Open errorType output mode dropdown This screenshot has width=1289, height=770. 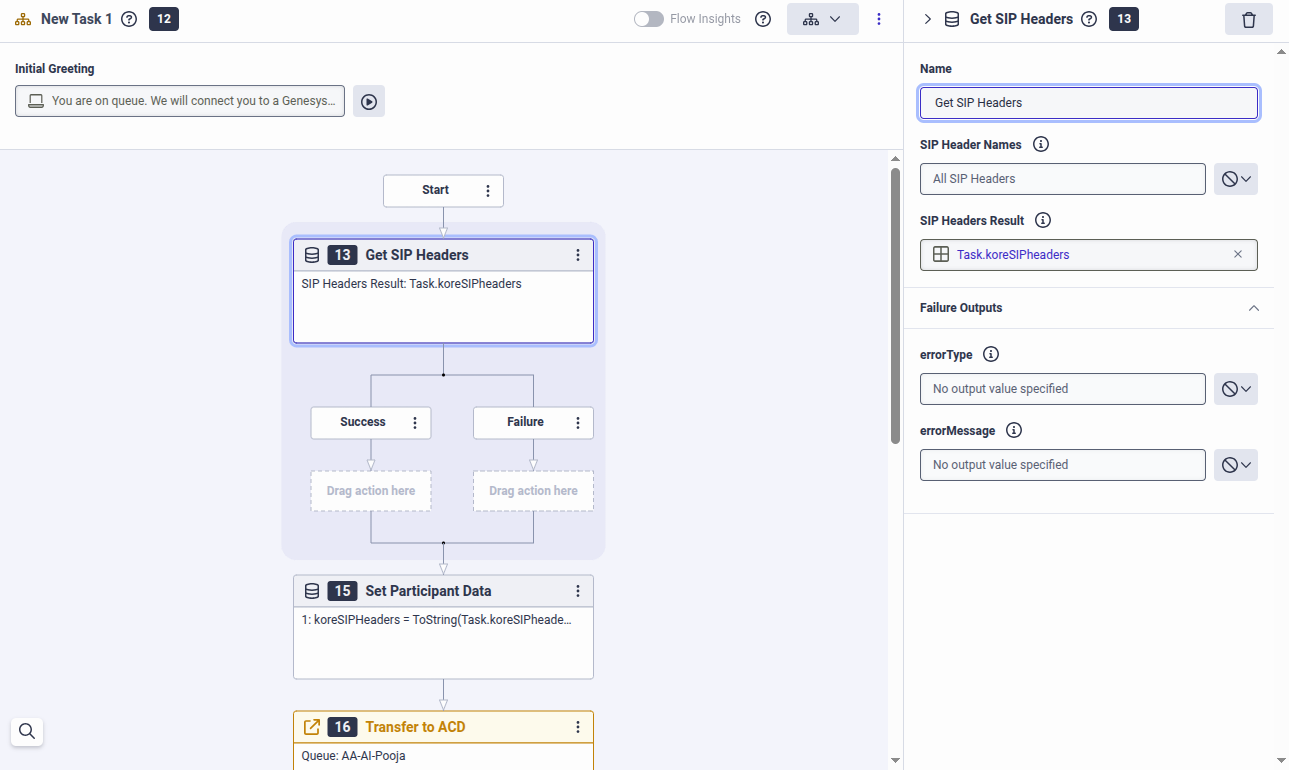coord(1236,389)
